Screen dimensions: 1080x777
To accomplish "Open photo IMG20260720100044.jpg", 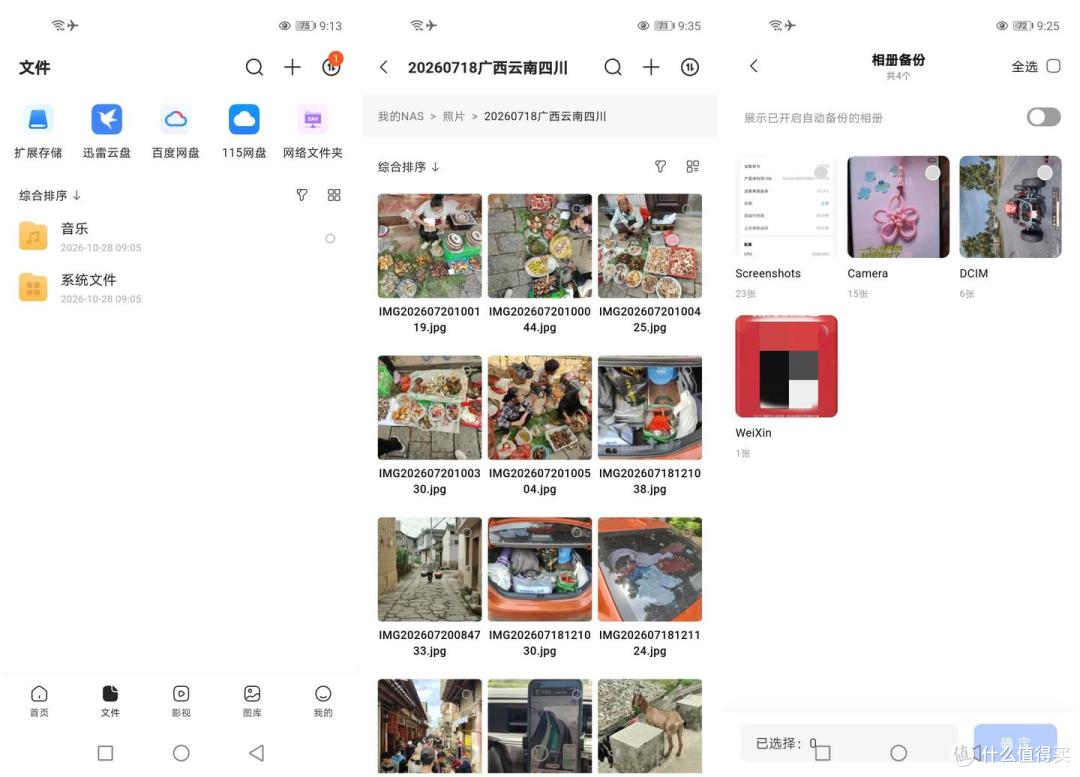I will click(x=539, y=245).
